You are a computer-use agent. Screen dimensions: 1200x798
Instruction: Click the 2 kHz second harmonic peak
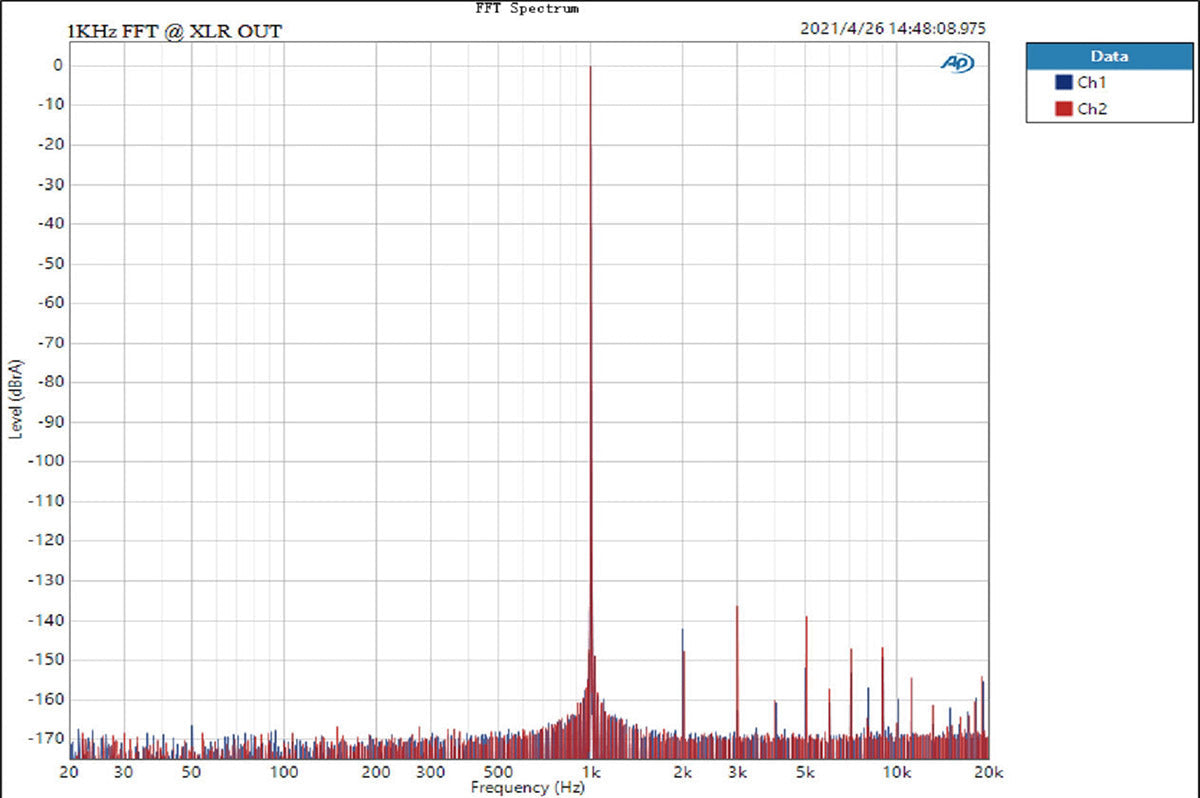point(683,631)
